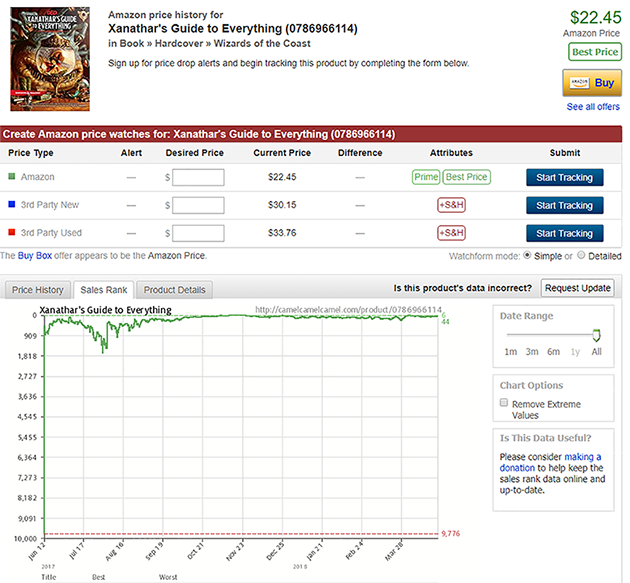Enable Remove Extreme Values checkbox

tap(506, 404)
